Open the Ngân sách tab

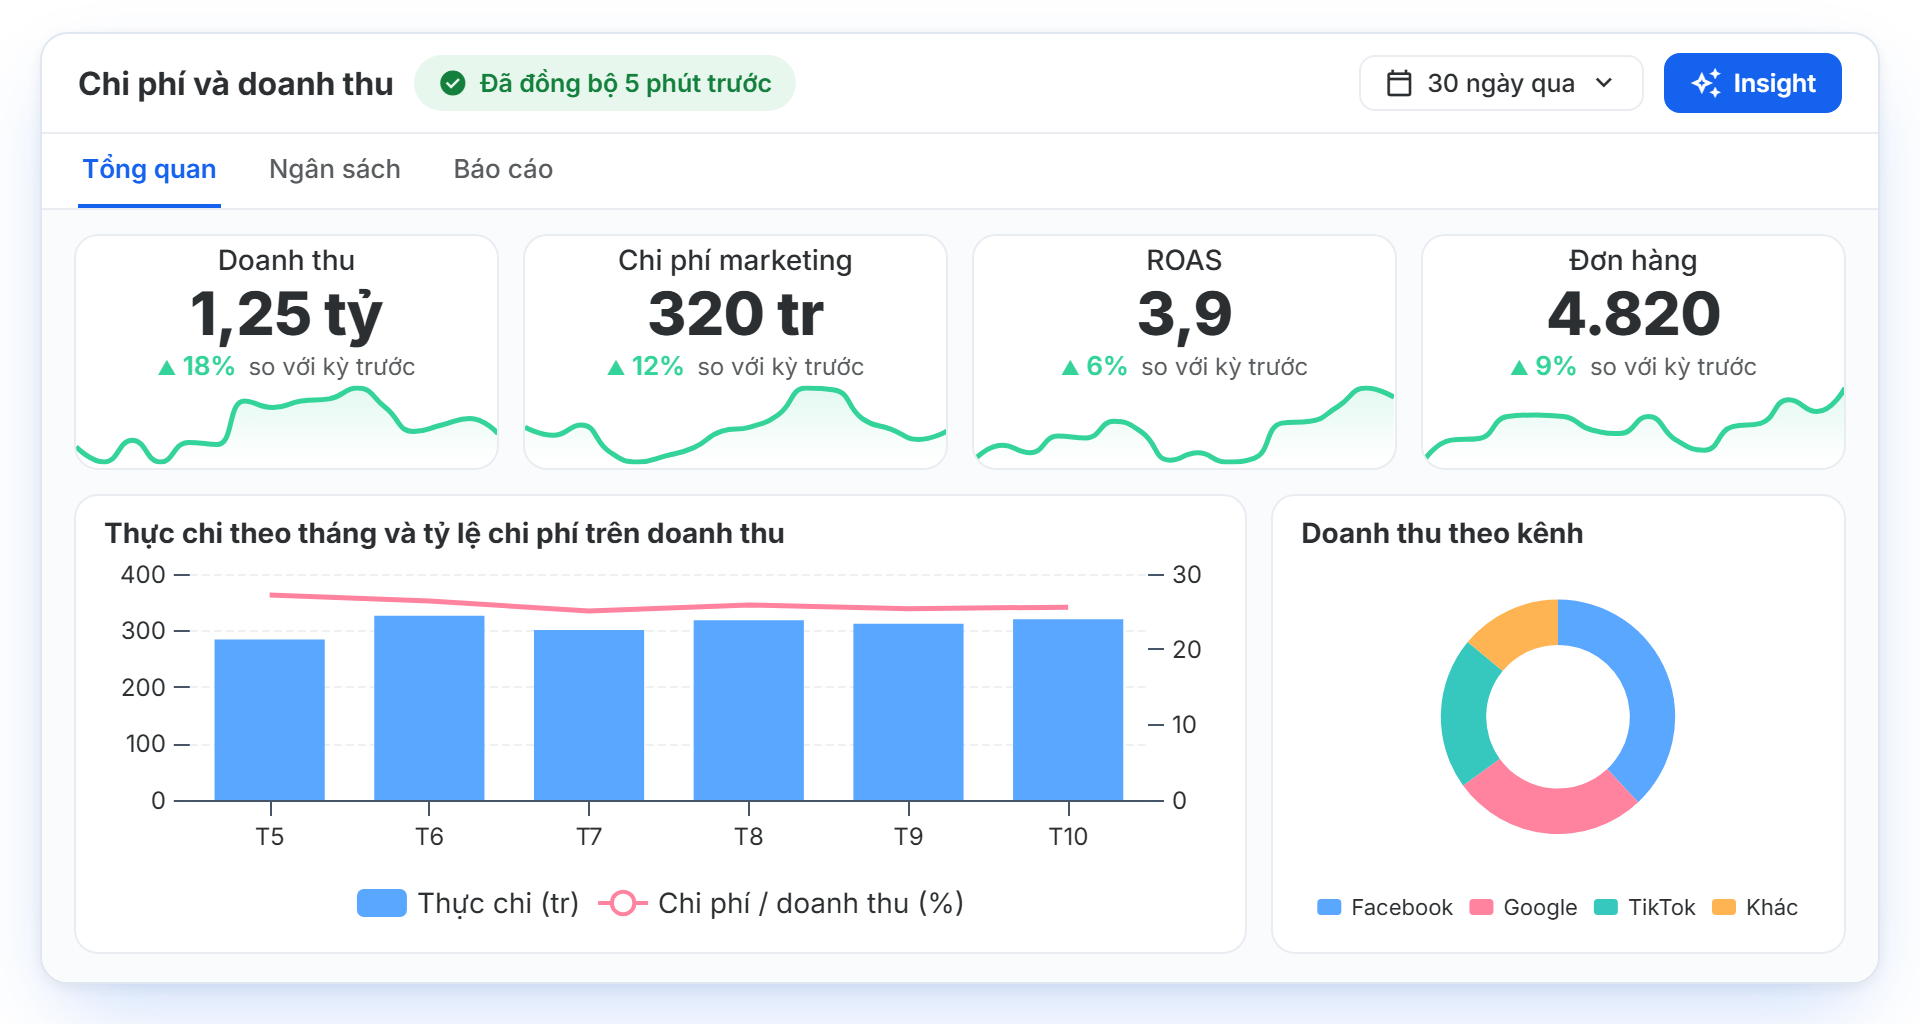(x=335, y=169)
